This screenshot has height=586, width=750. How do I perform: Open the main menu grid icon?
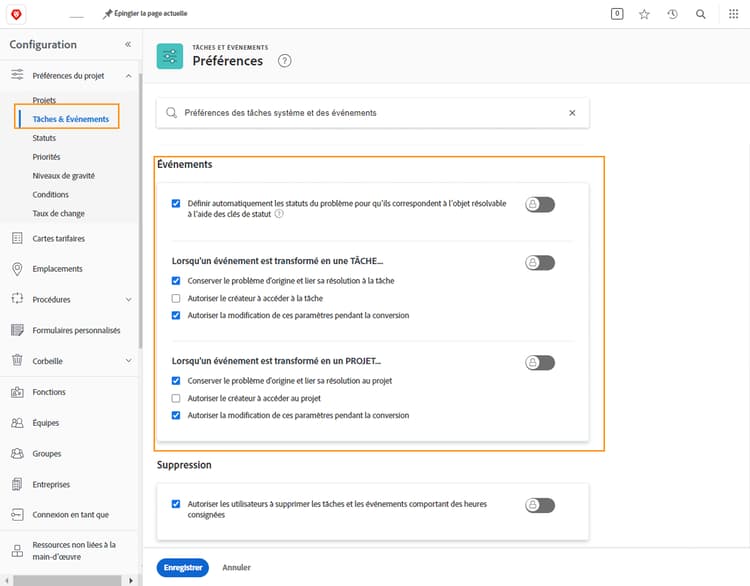pyautogui.click(x=733, y=14)
